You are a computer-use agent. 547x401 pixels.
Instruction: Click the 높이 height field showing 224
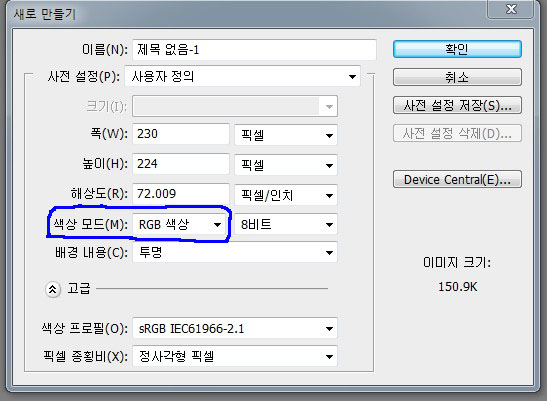point(181,164)
